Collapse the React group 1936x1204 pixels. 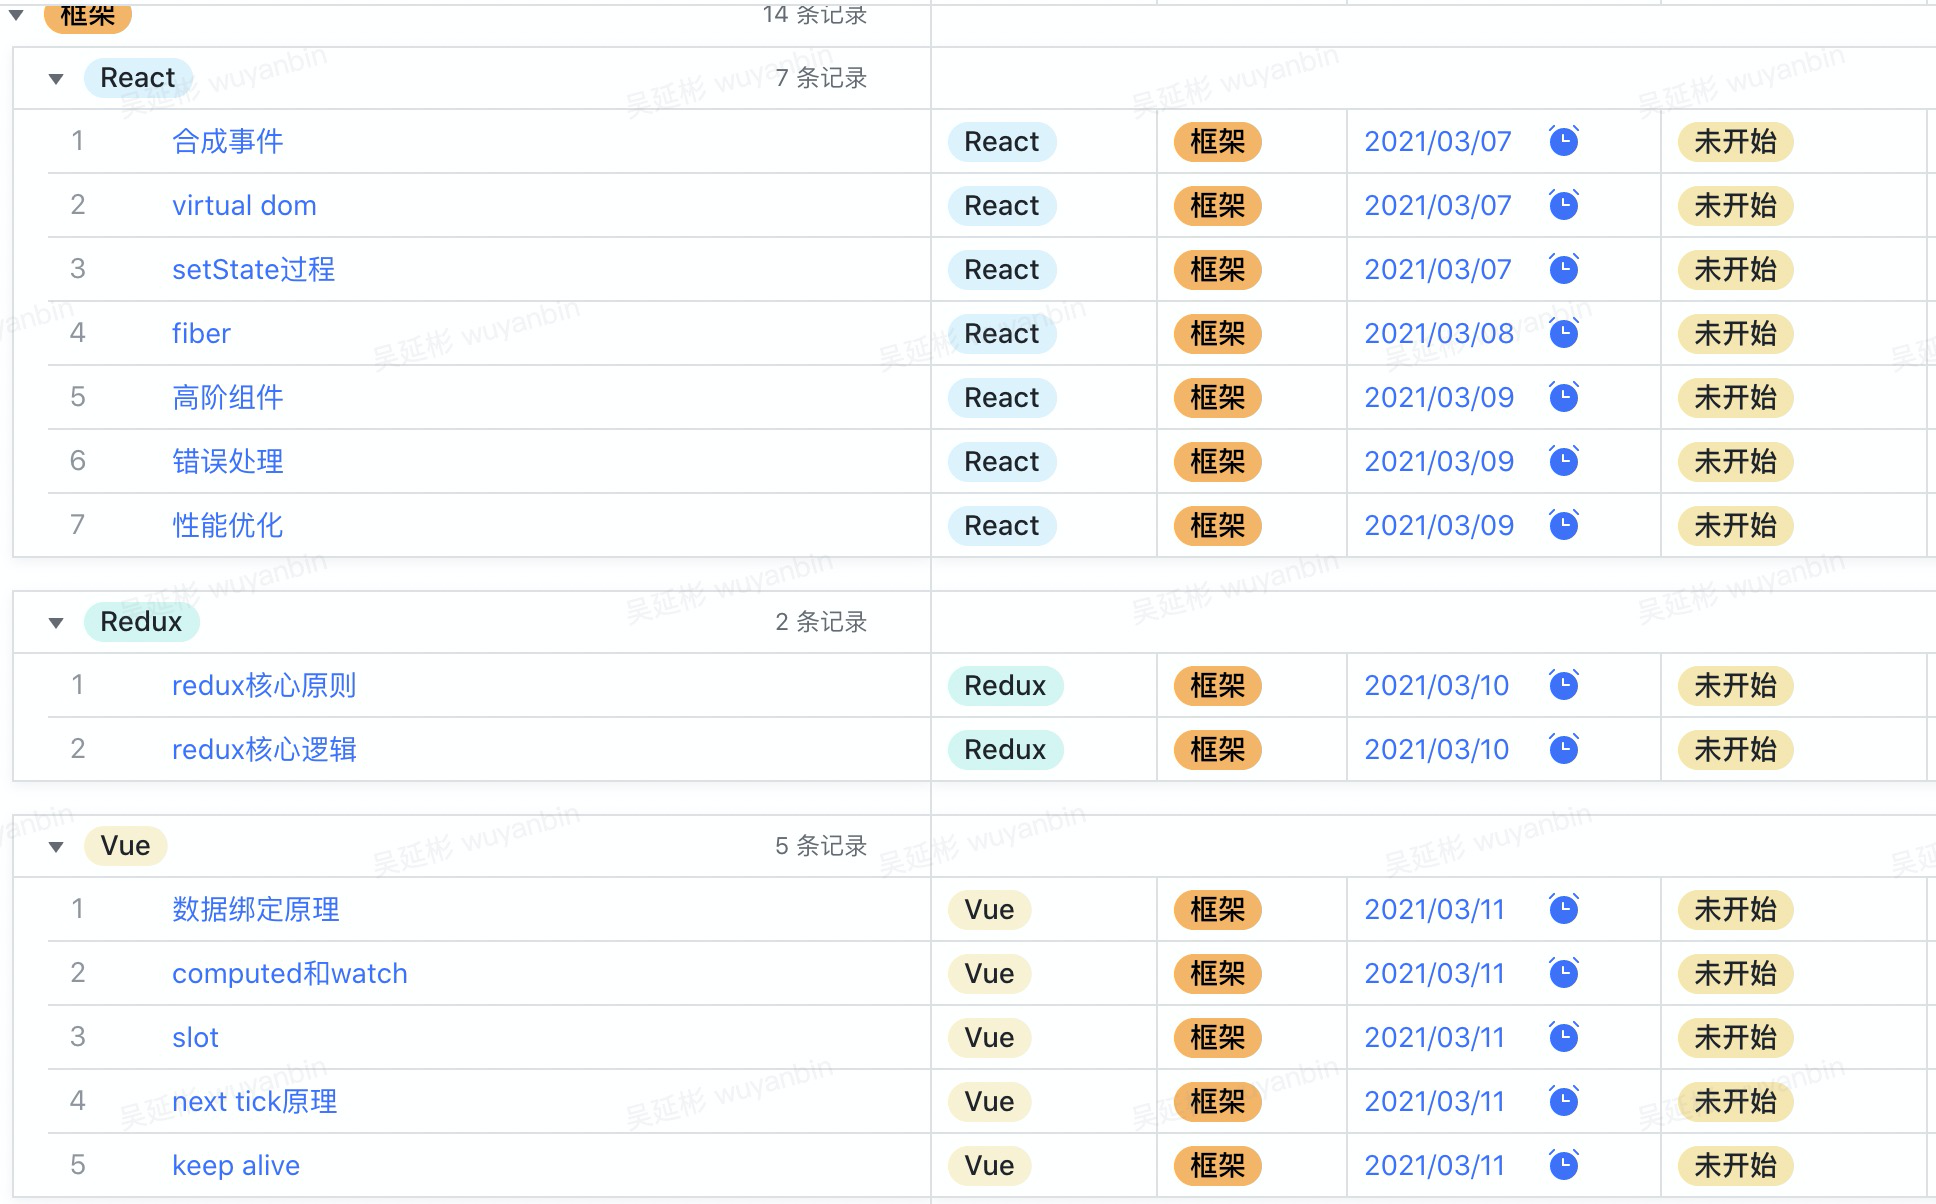click(x=56, y=78)
